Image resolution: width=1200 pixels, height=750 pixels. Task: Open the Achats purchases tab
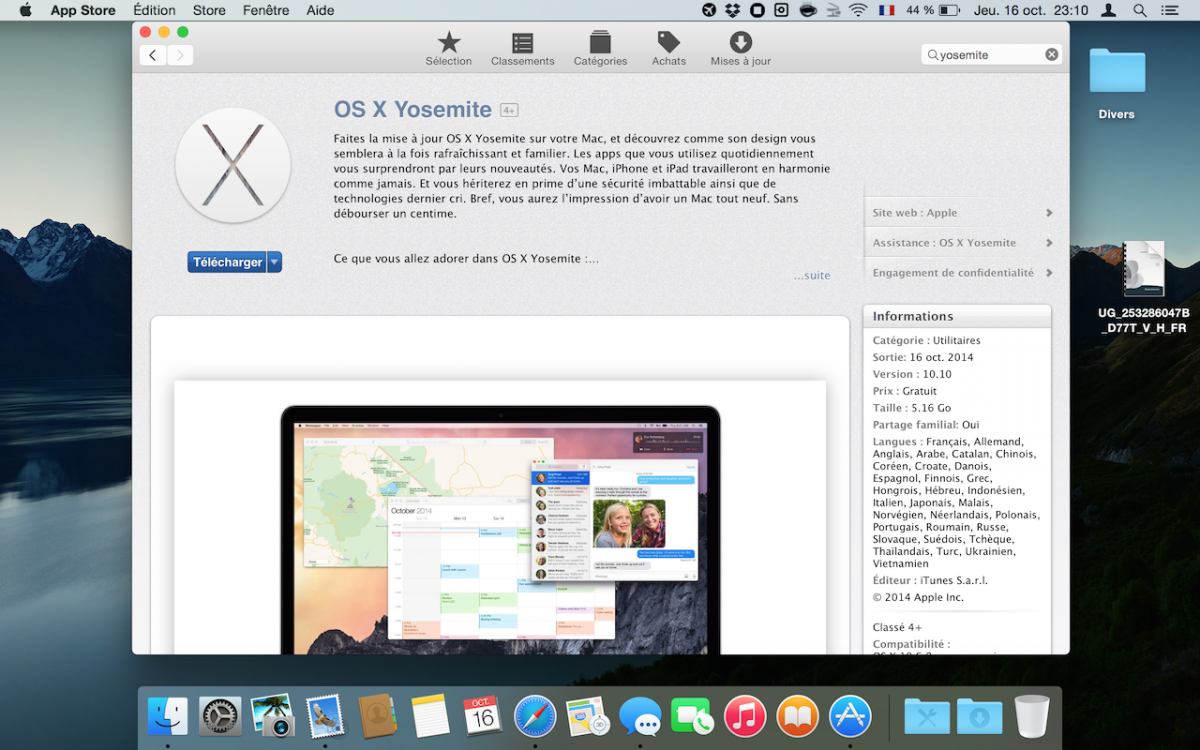pyautogui.click(x=669, y=48)
